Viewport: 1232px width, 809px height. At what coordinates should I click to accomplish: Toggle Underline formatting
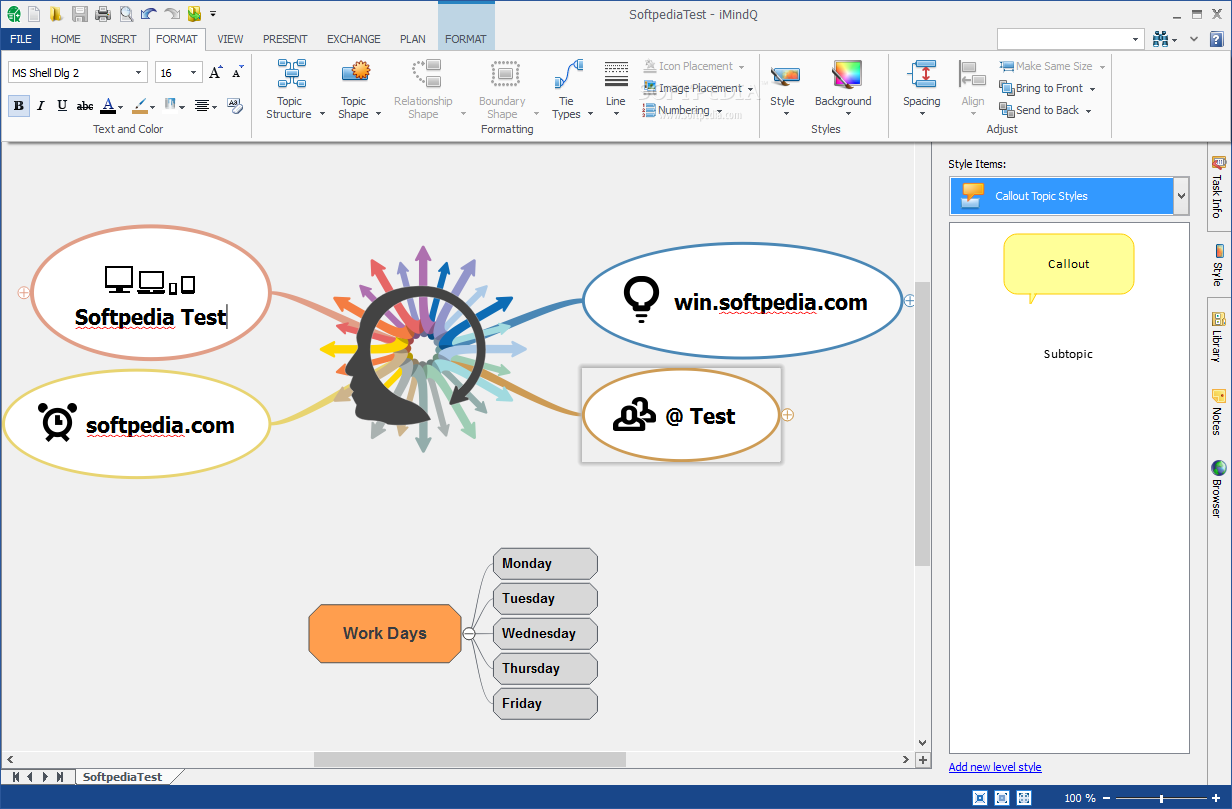point(62,105)
